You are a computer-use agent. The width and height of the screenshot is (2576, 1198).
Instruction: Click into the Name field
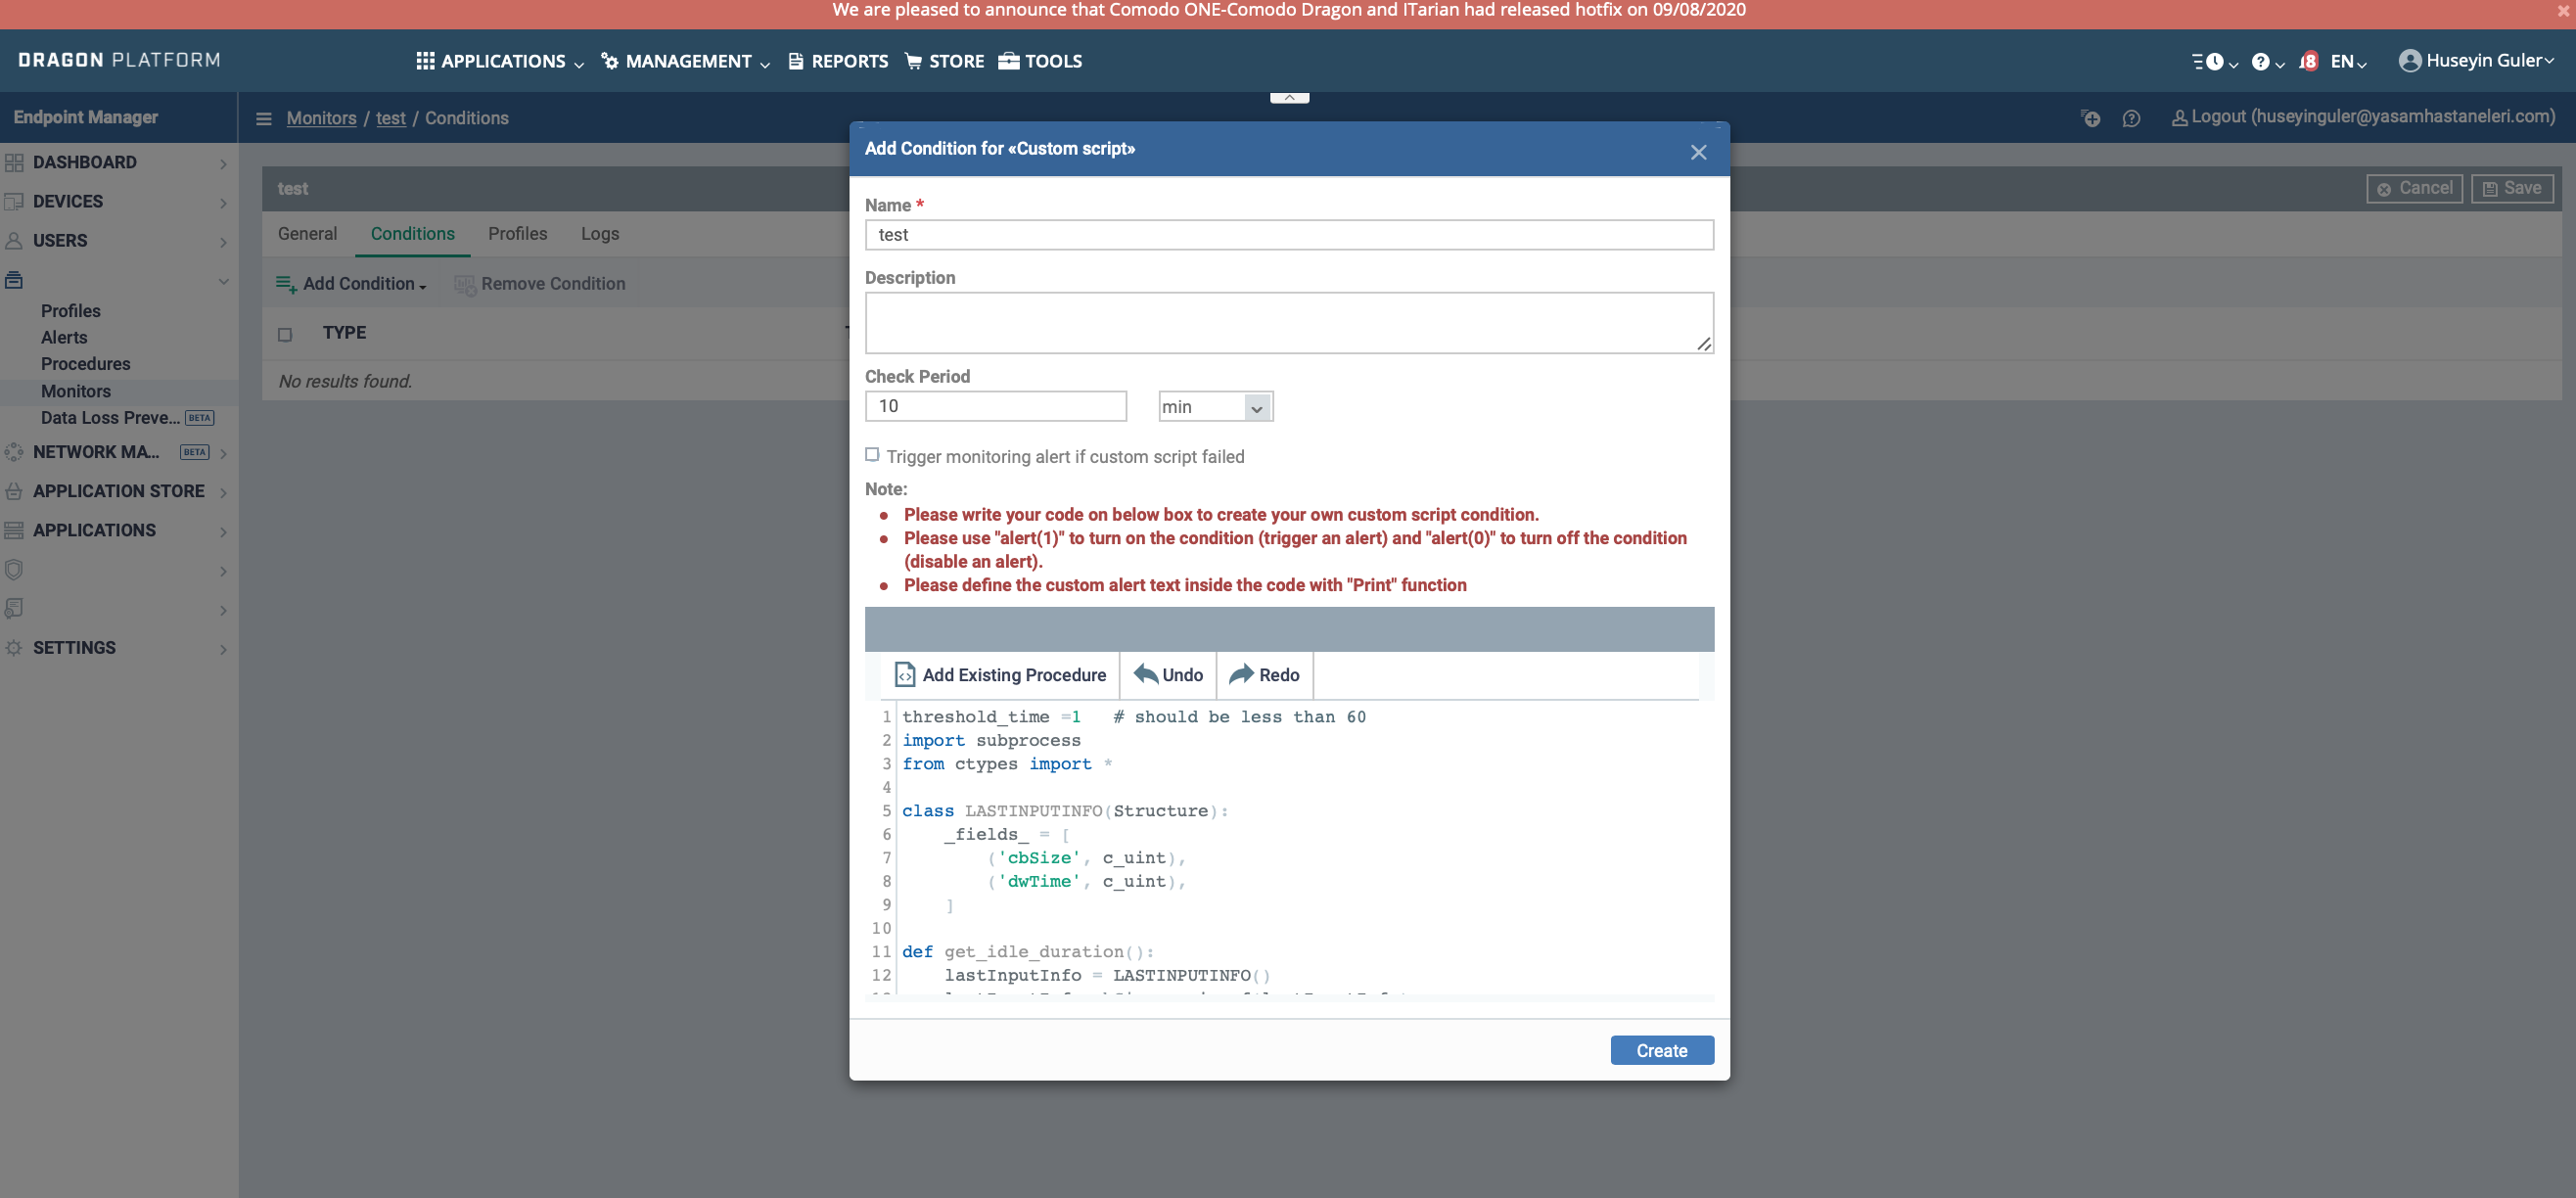[x=1289, y=234]
